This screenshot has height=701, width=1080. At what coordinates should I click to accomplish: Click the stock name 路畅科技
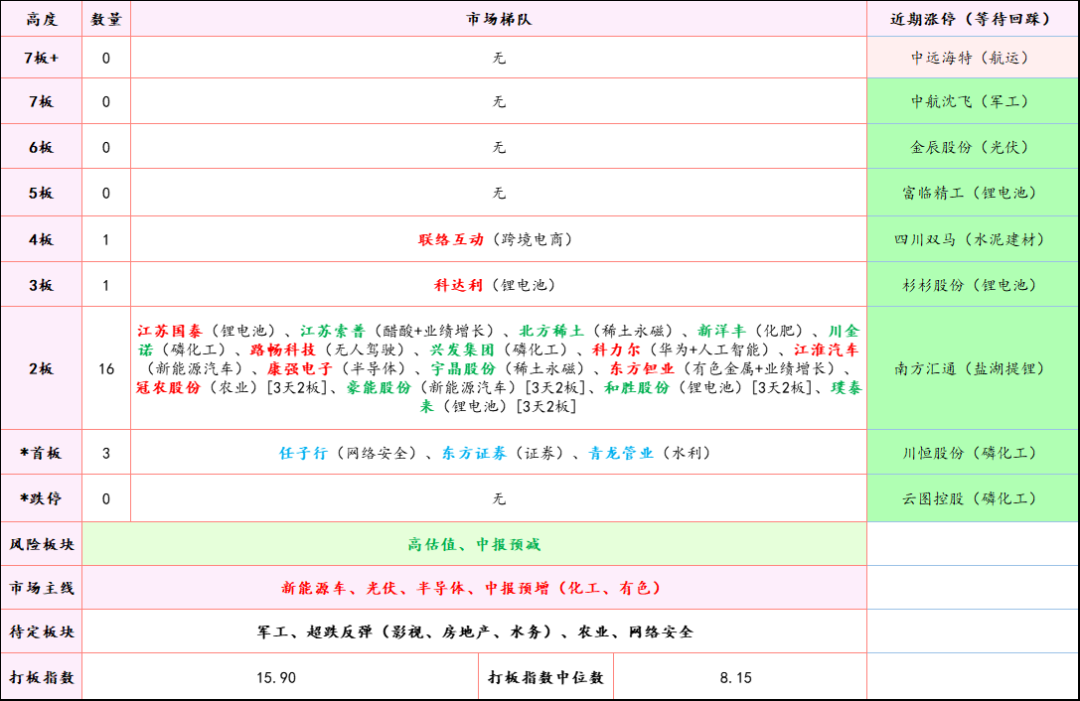tap(283, 350)
